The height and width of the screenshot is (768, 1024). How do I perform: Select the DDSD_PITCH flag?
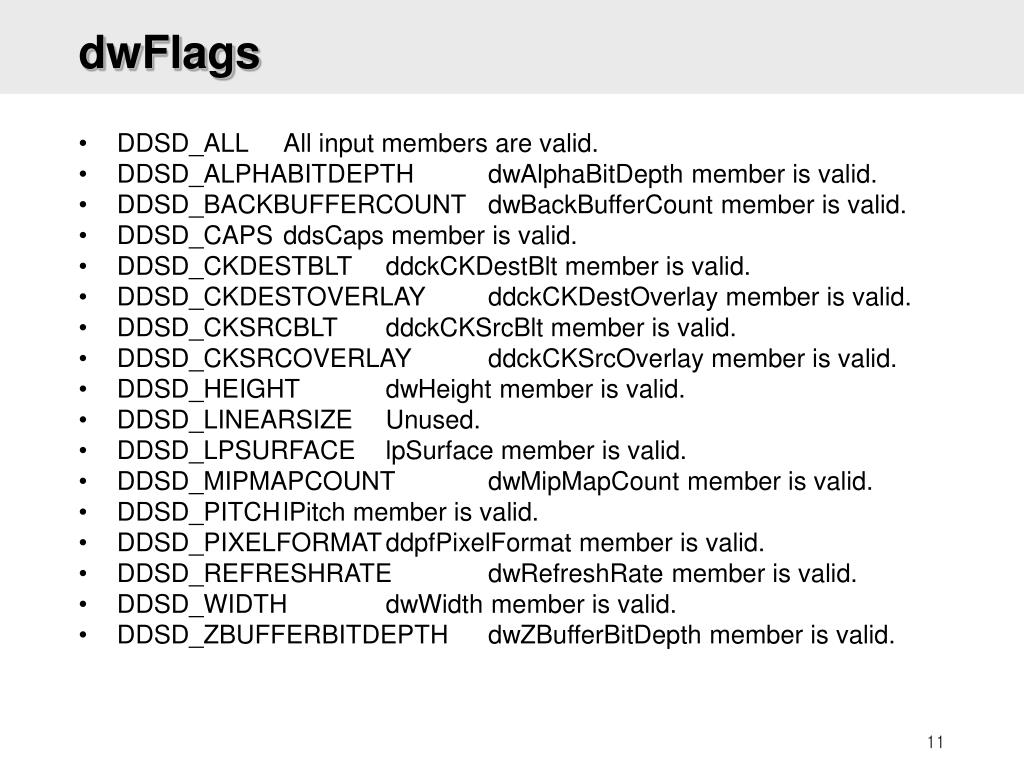[199, 511]
